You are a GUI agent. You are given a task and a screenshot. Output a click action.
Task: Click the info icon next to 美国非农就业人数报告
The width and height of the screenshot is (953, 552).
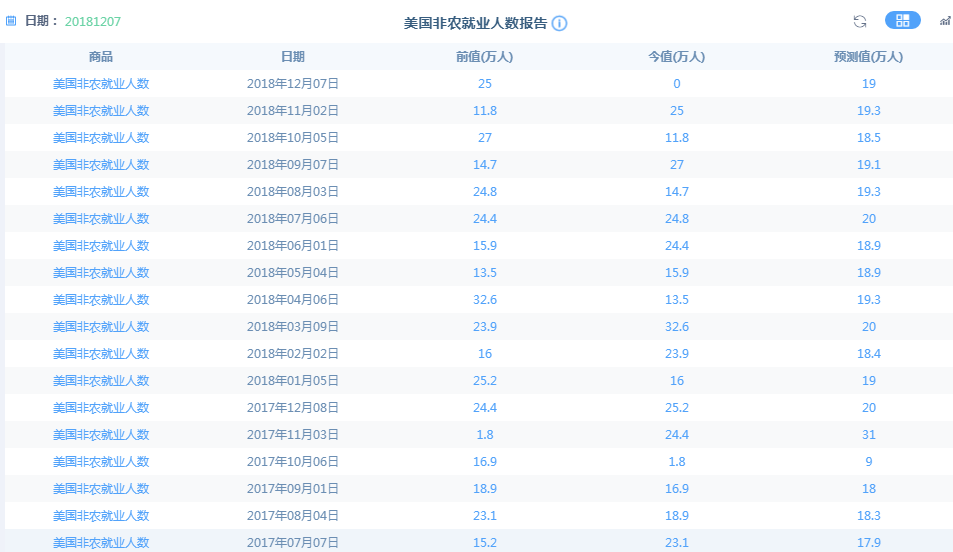click(560, 23)
